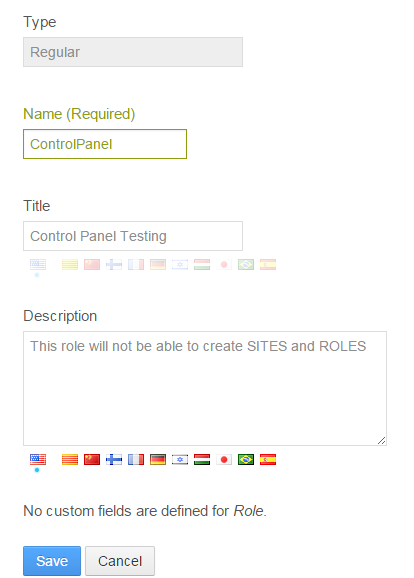Choose the Catalan flag below Description
This screenshot has height=578, width=414.
tap(70, 460)
